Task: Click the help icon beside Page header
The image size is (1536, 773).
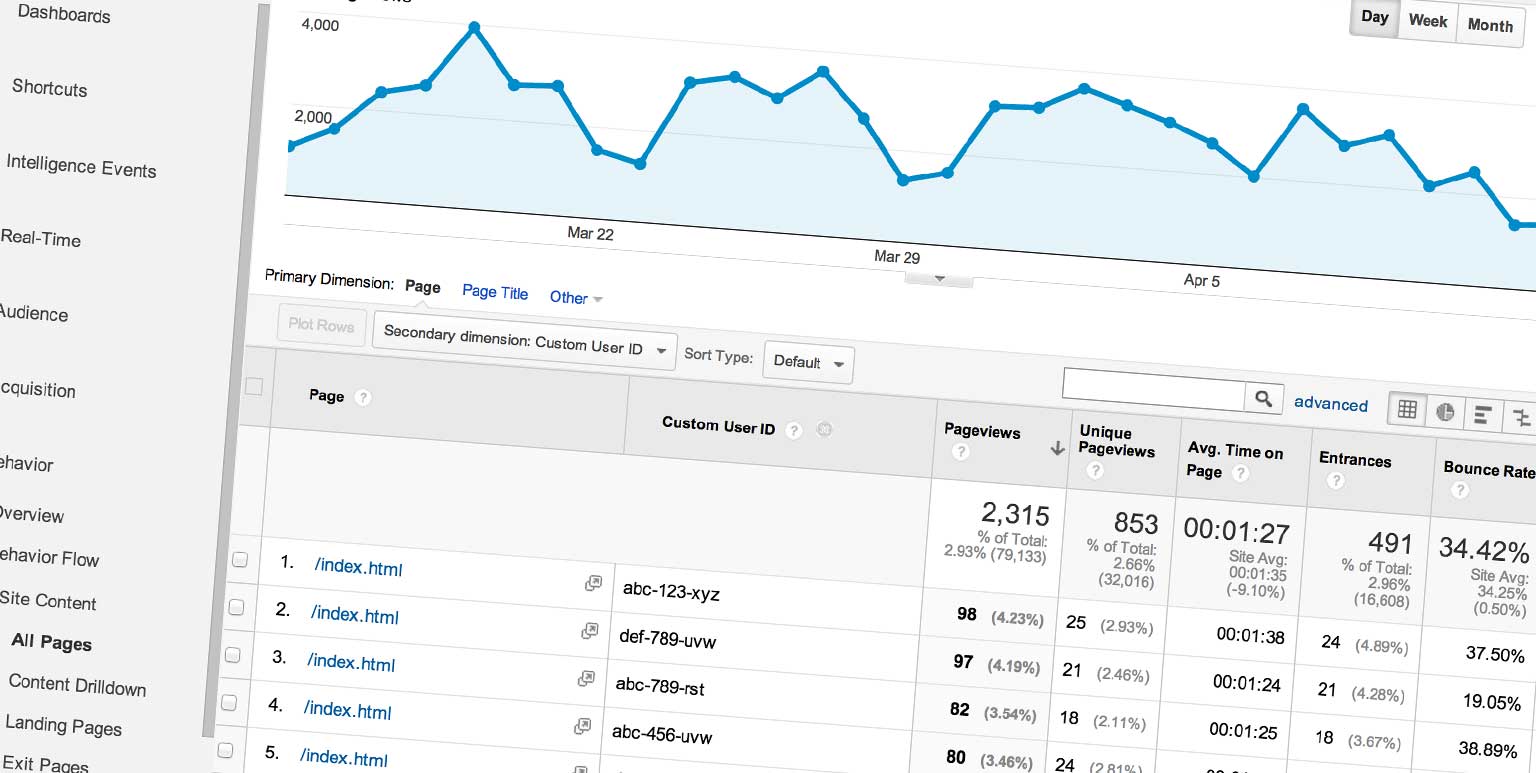Action: (x=363, y=398)
